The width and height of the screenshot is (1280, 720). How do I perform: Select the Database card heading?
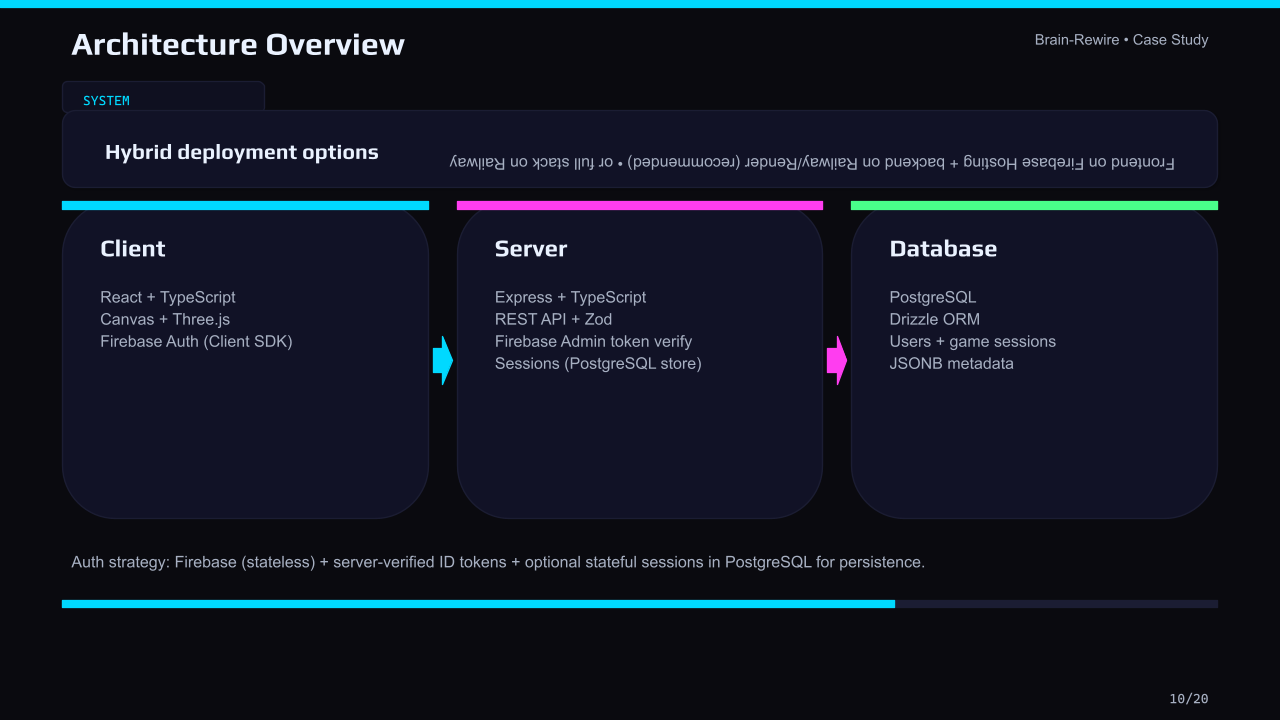coord(943,249)
